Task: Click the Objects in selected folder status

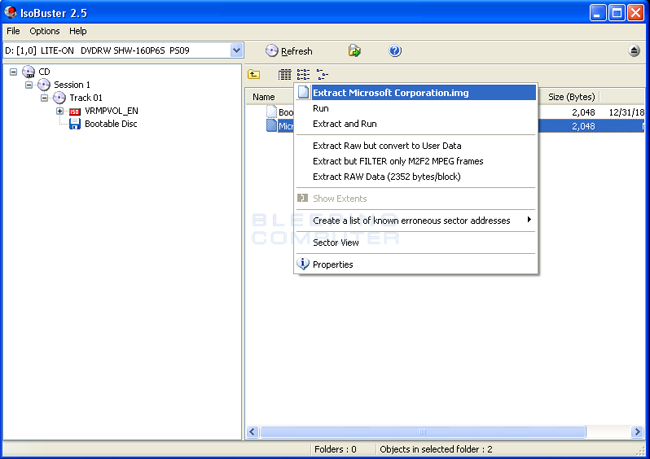Action: pos(436,449)
